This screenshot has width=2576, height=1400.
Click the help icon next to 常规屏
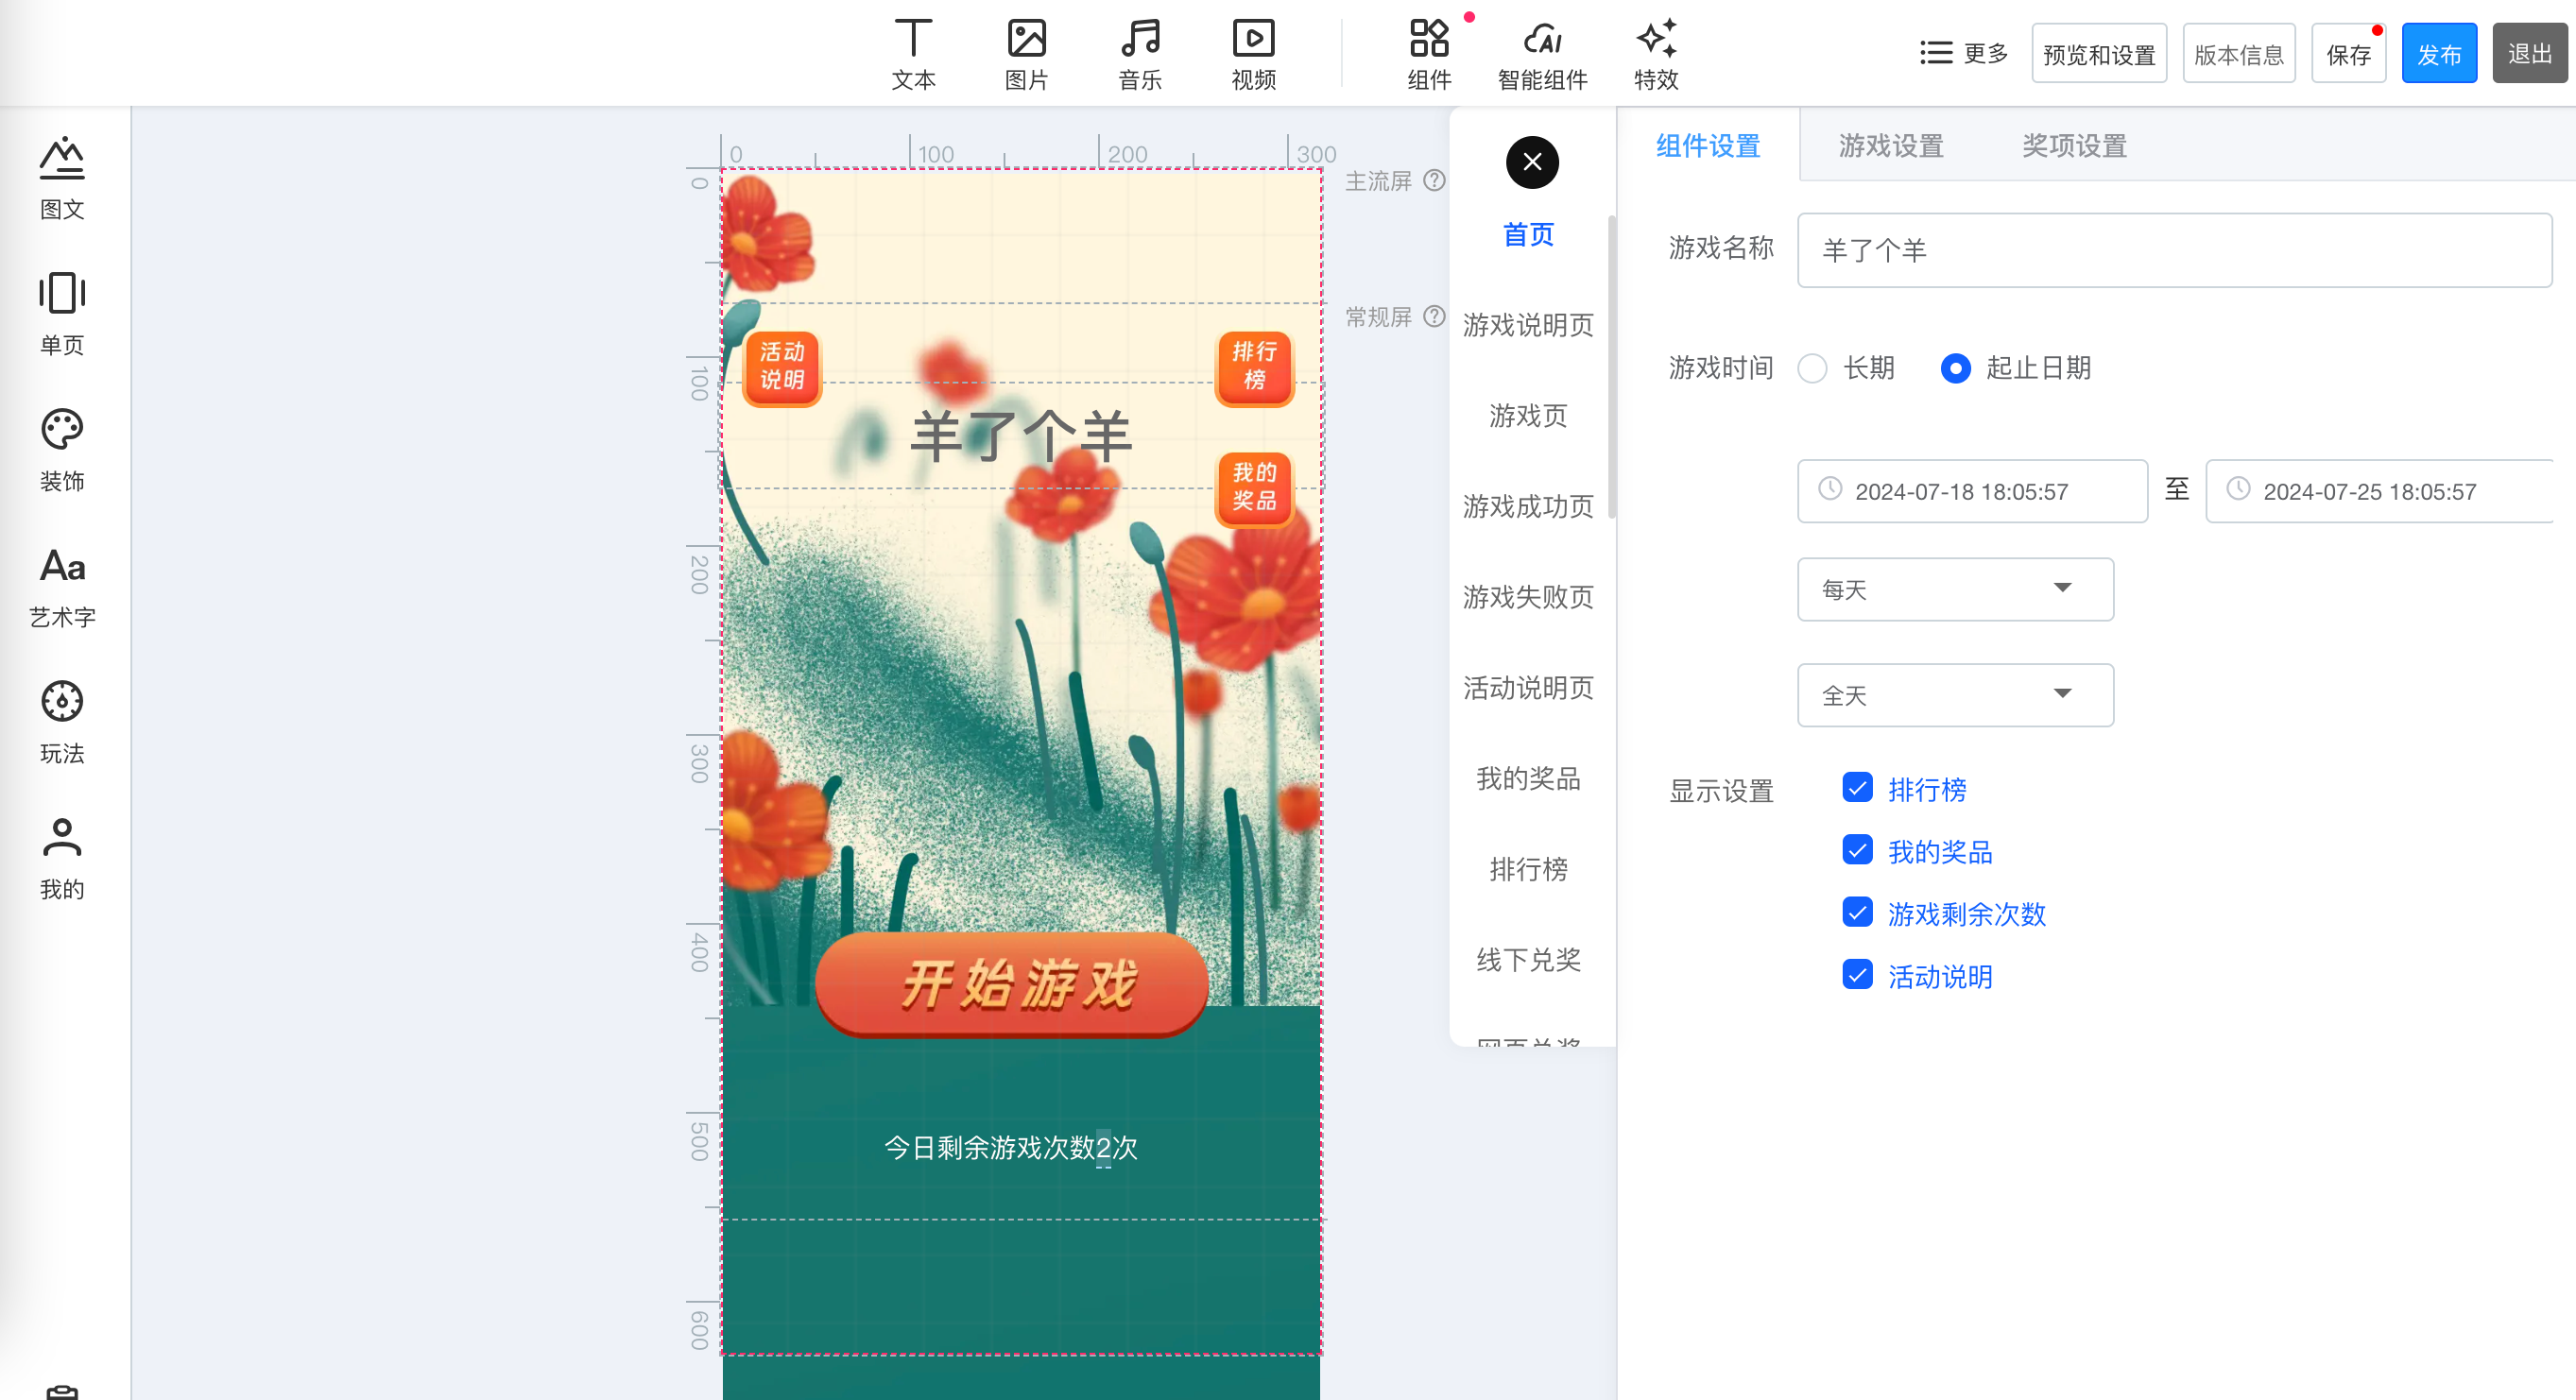1434,316
